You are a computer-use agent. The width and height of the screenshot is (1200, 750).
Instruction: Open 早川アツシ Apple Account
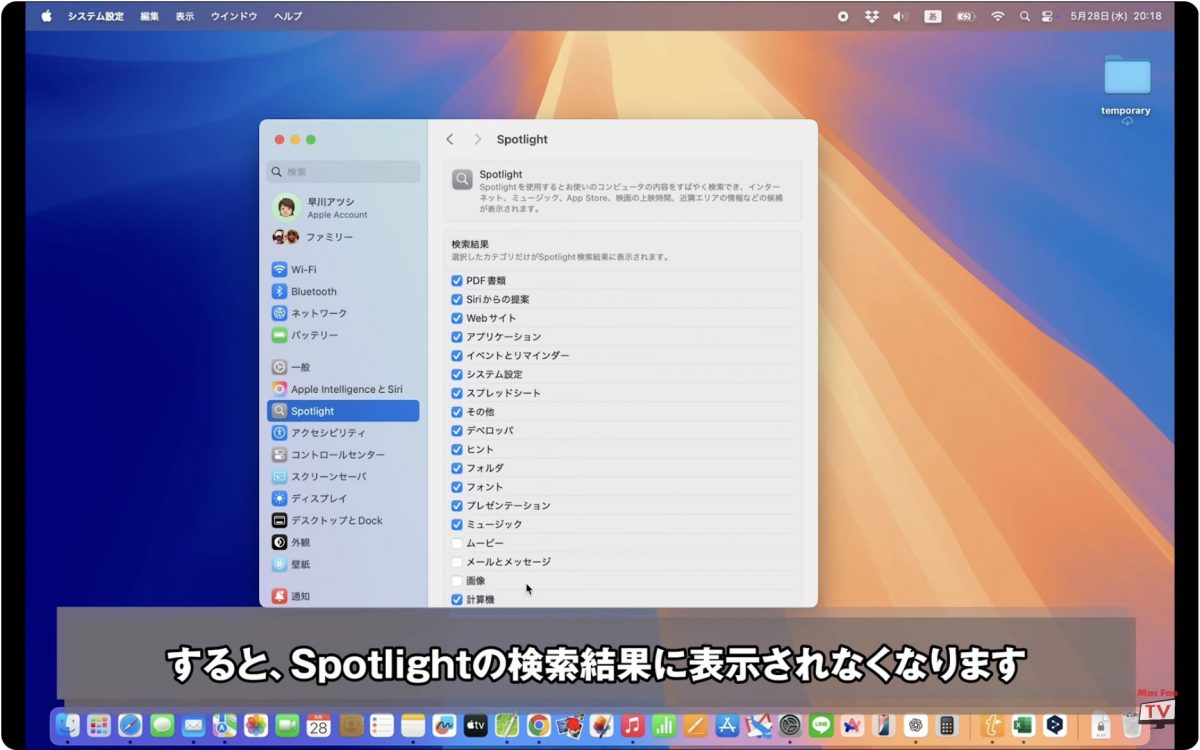[343, 207]
